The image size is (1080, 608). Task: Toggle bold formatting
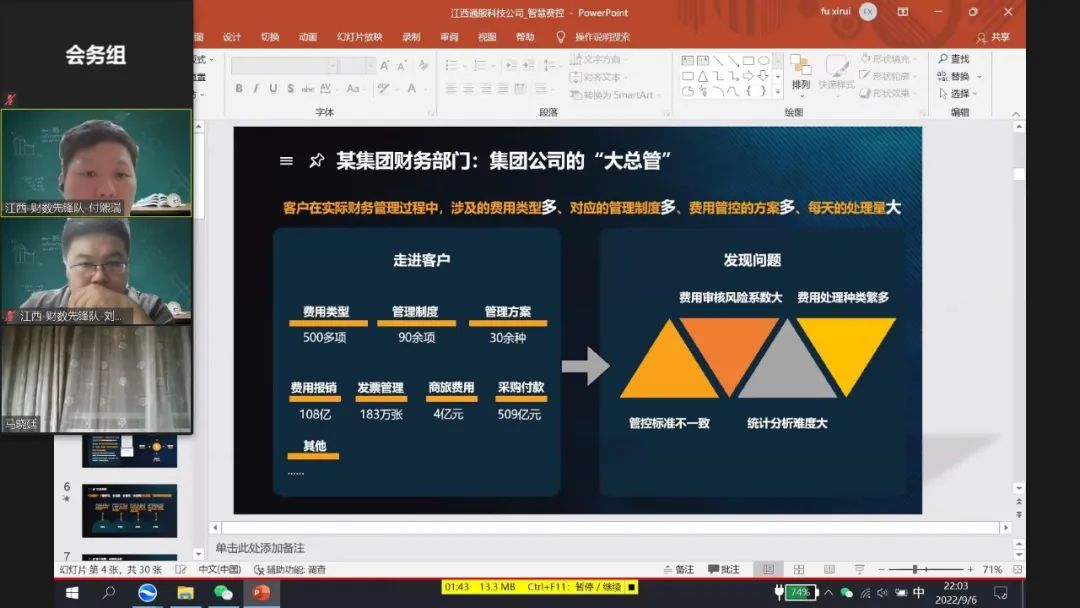click(239, 88)
